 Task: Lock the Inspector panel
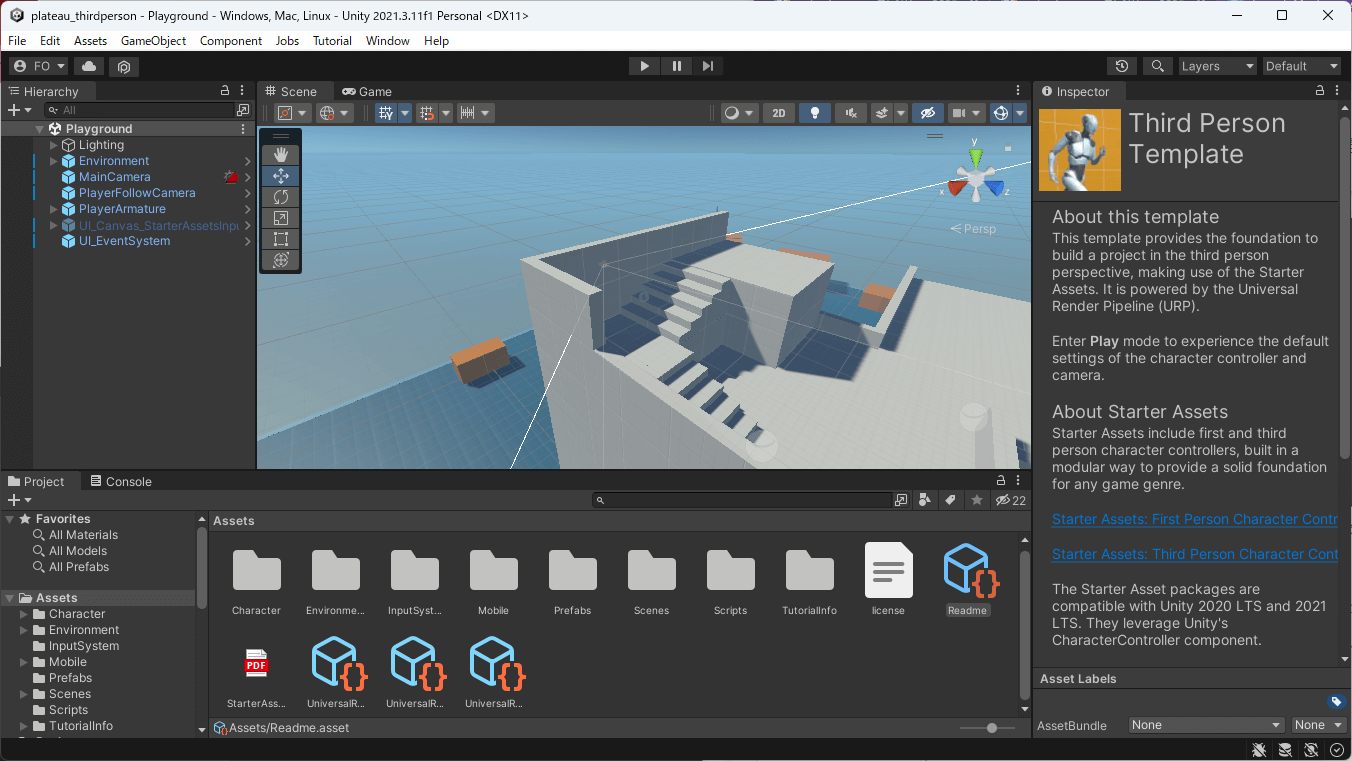[1320, 91]
